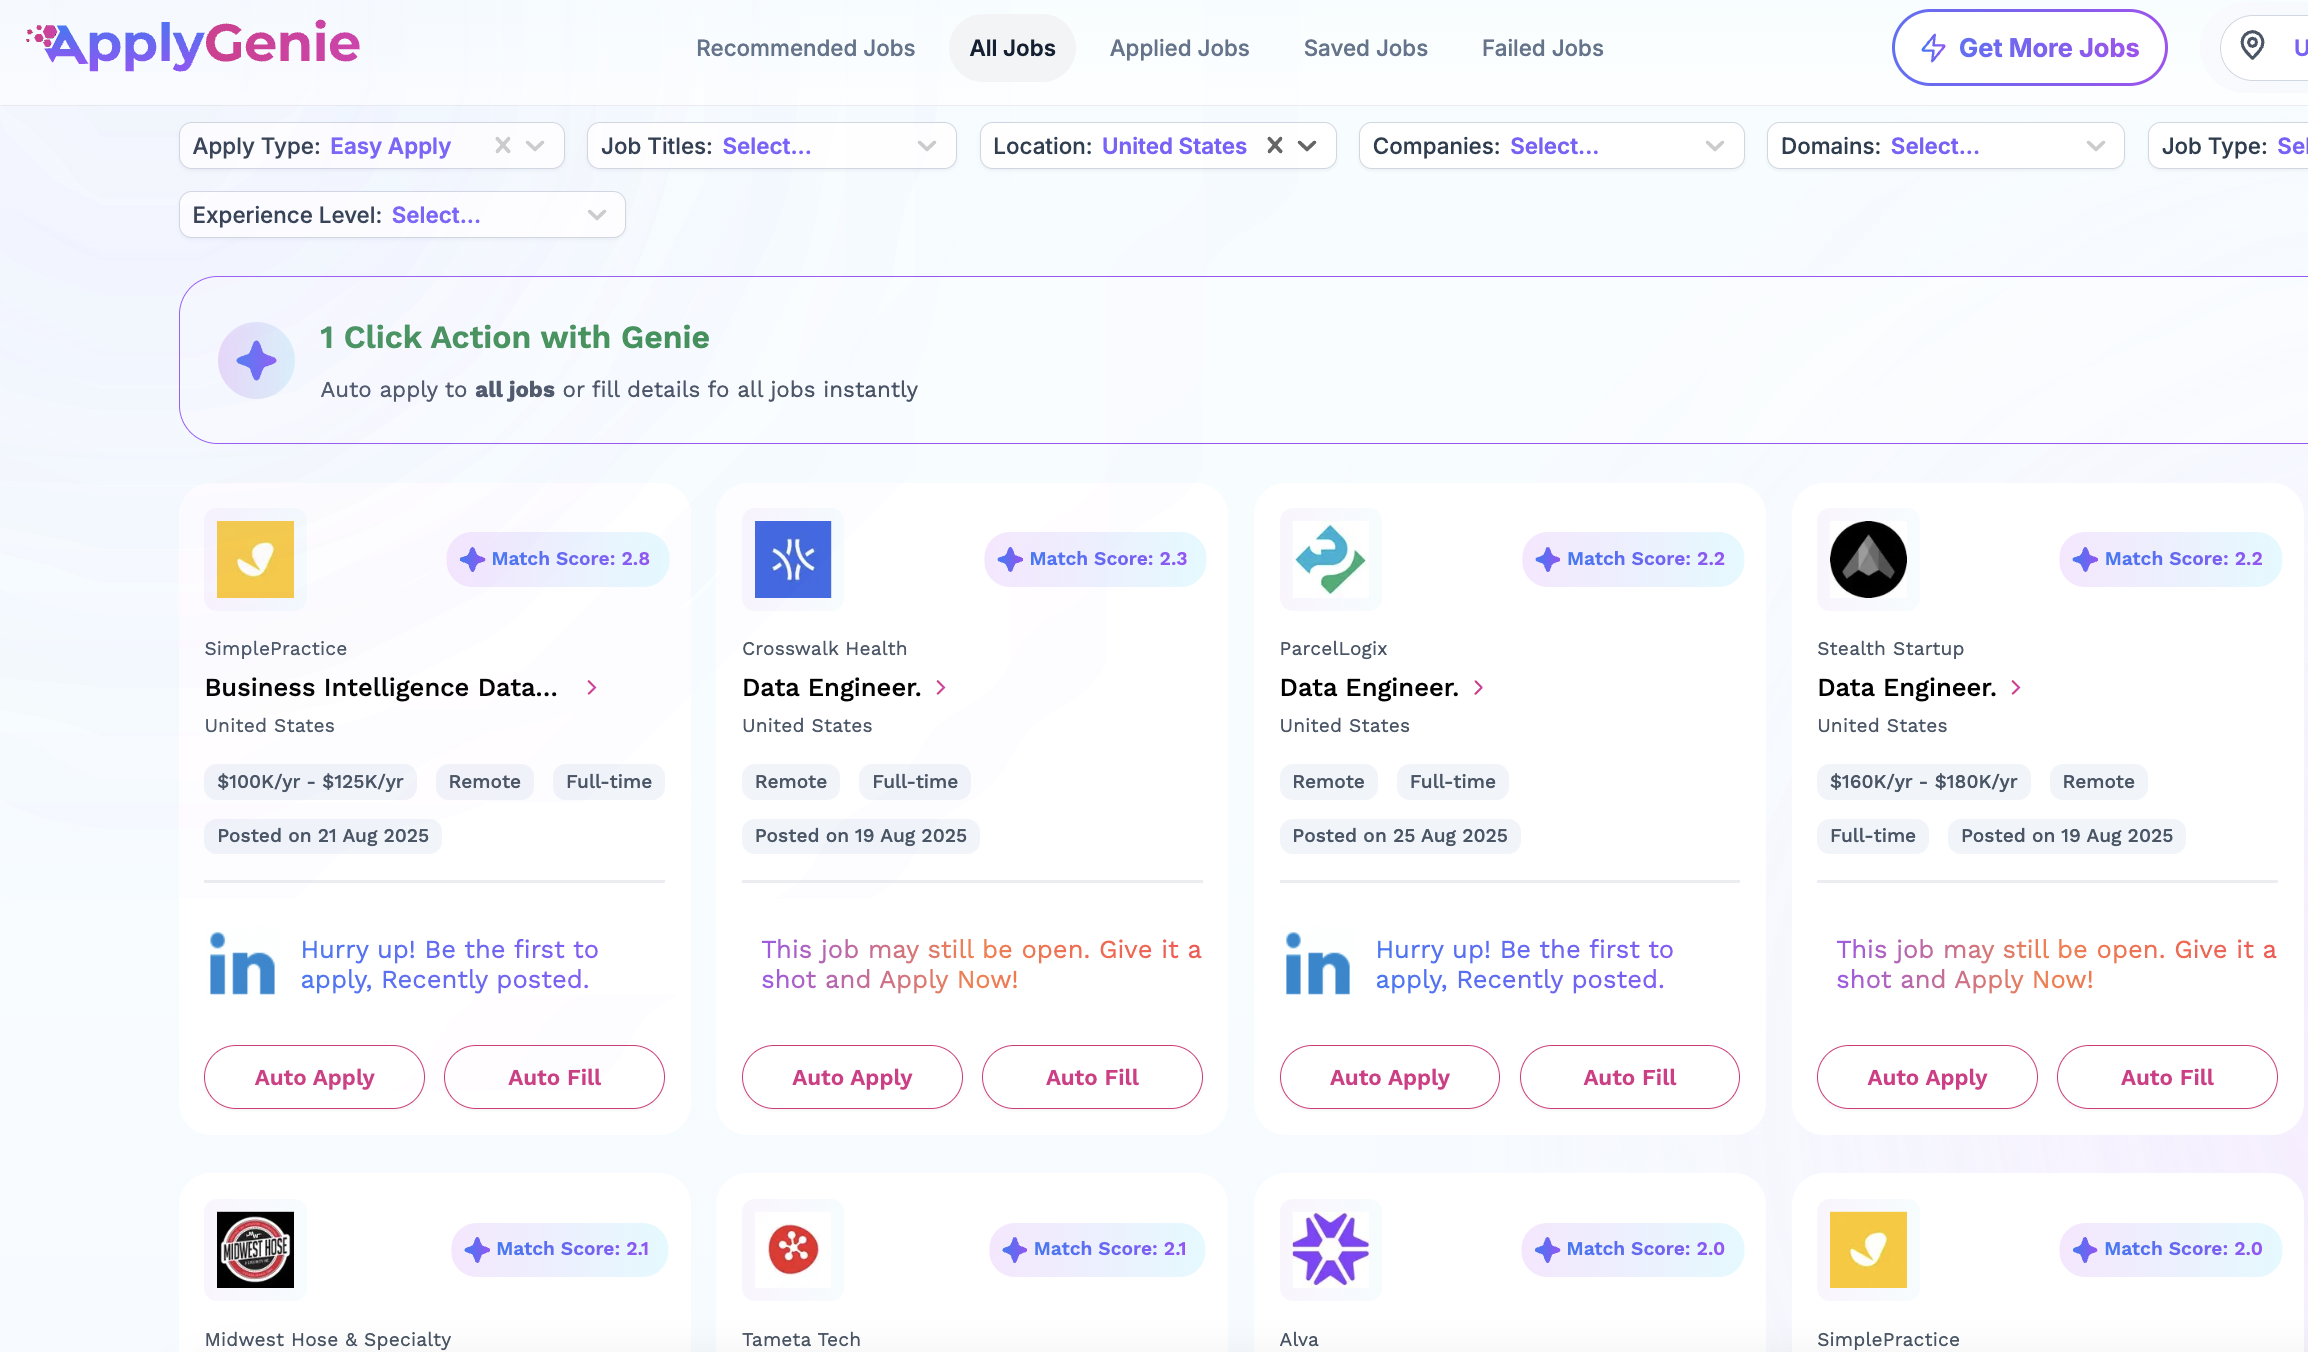Click the Get More Jobs button
Viewport: 2308px width, 1352px height.
tap(2029, 48)
